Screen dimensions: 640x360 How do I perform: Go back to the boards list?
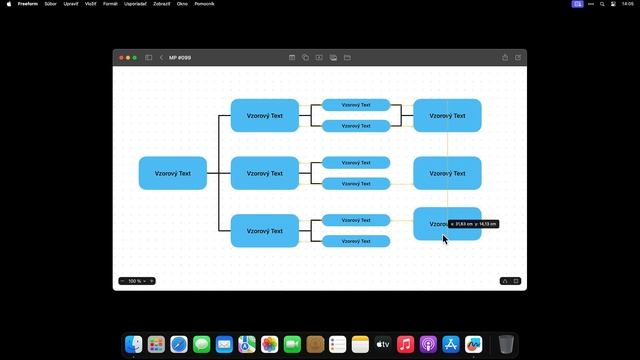click(x=161, y=58)
